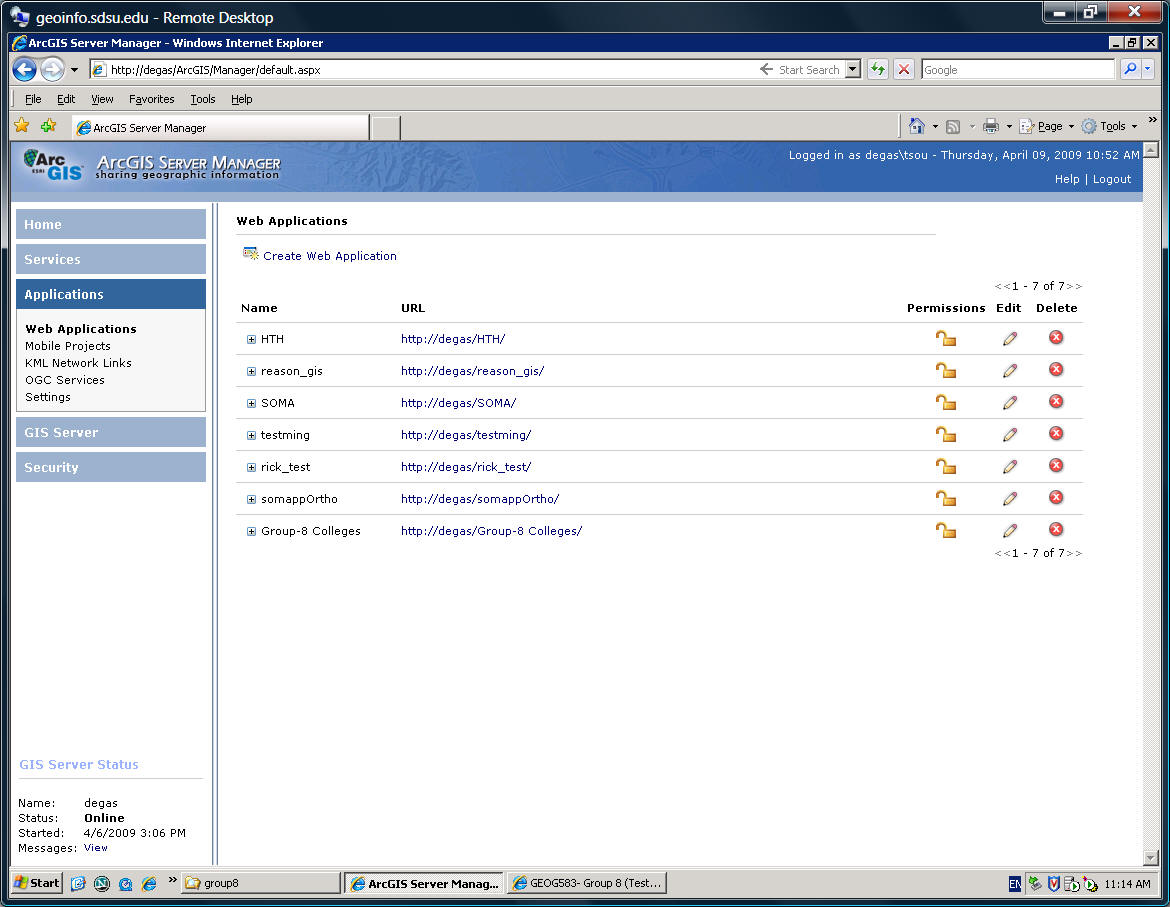This screenshot has height=907, width=1170.
Task: Delete the somappOrtho application
Action: point(1056,498)
